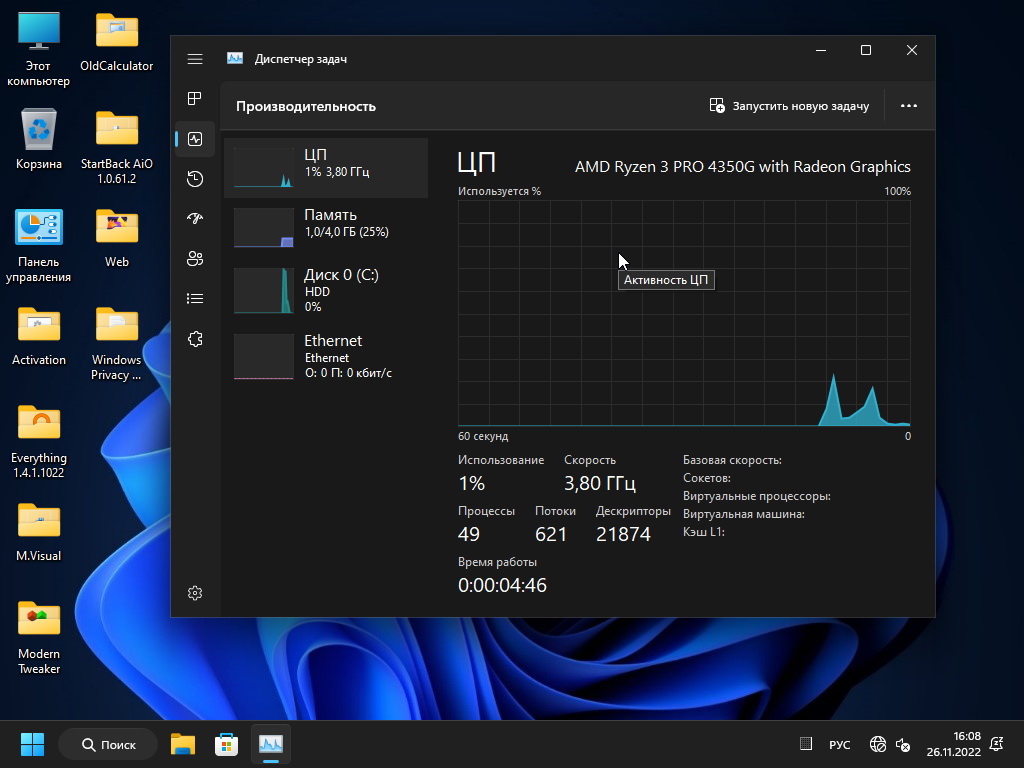The image size is (1024, 768).
Task: Click Run new task button
Action: [x=789, y=106]
